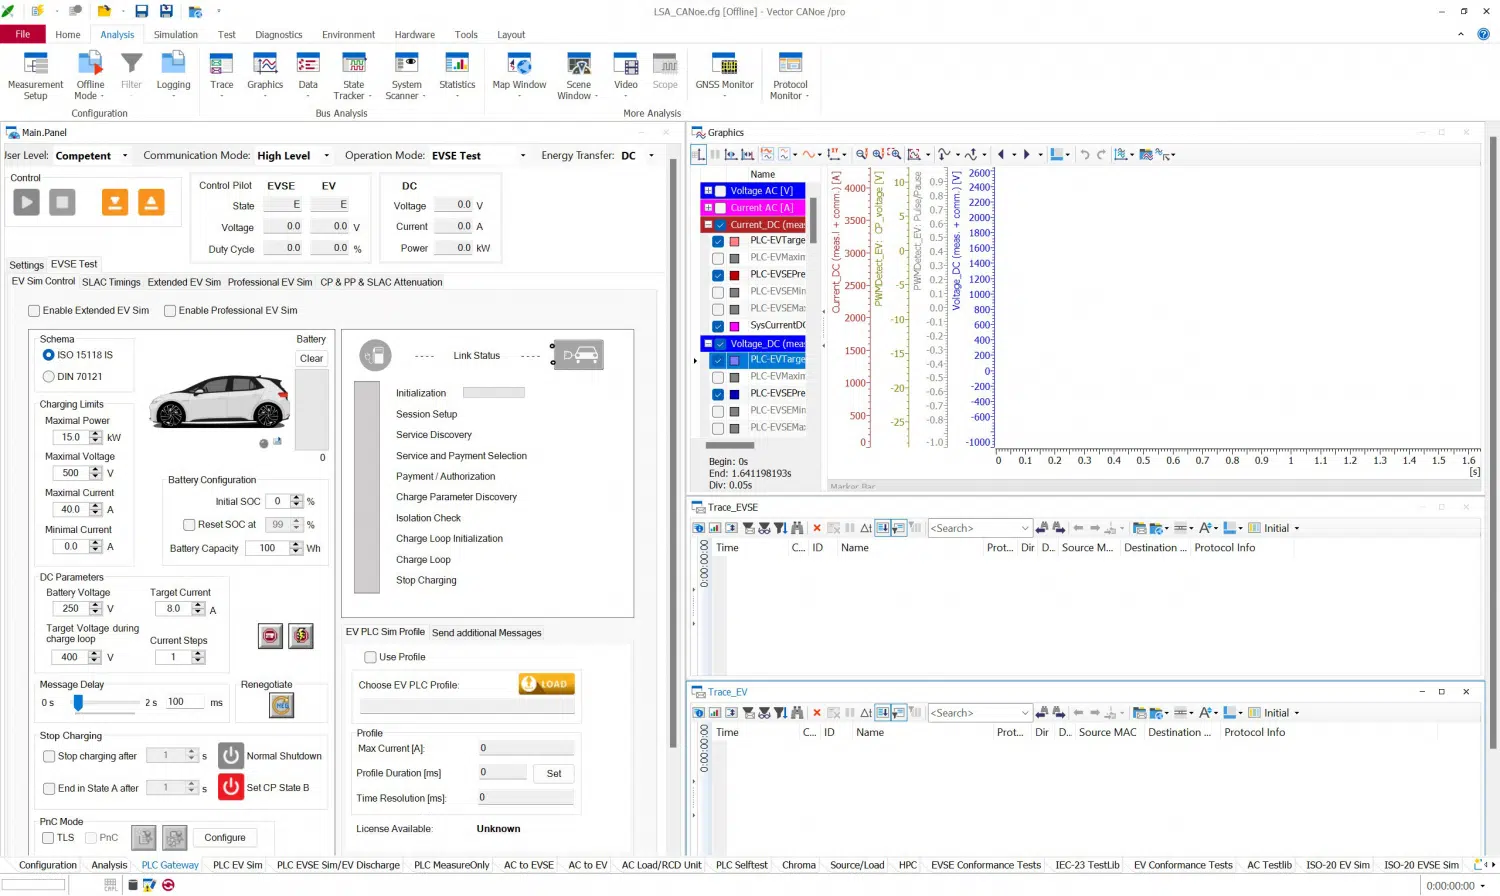Select the PLC Gateway tab at the bottom
This screenshot has width=1500, height=896.
coord(169,865)
